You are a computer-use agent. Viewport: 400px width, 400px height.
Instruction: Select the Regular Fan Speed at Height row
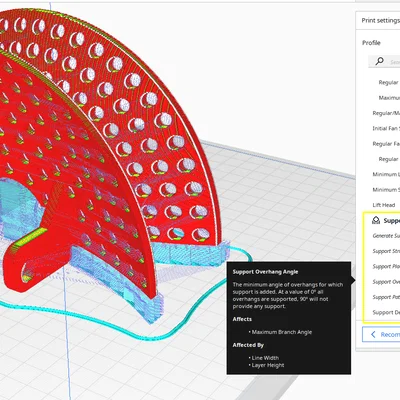pyautogui.click(x=386, y=144)
